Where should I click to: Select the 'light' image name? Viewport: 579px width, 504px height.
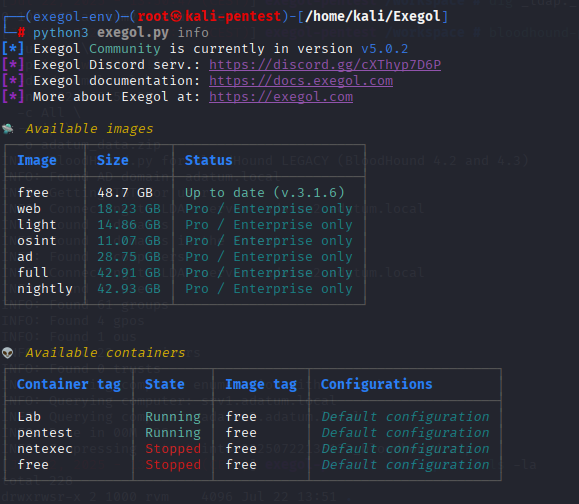[37, 224]
